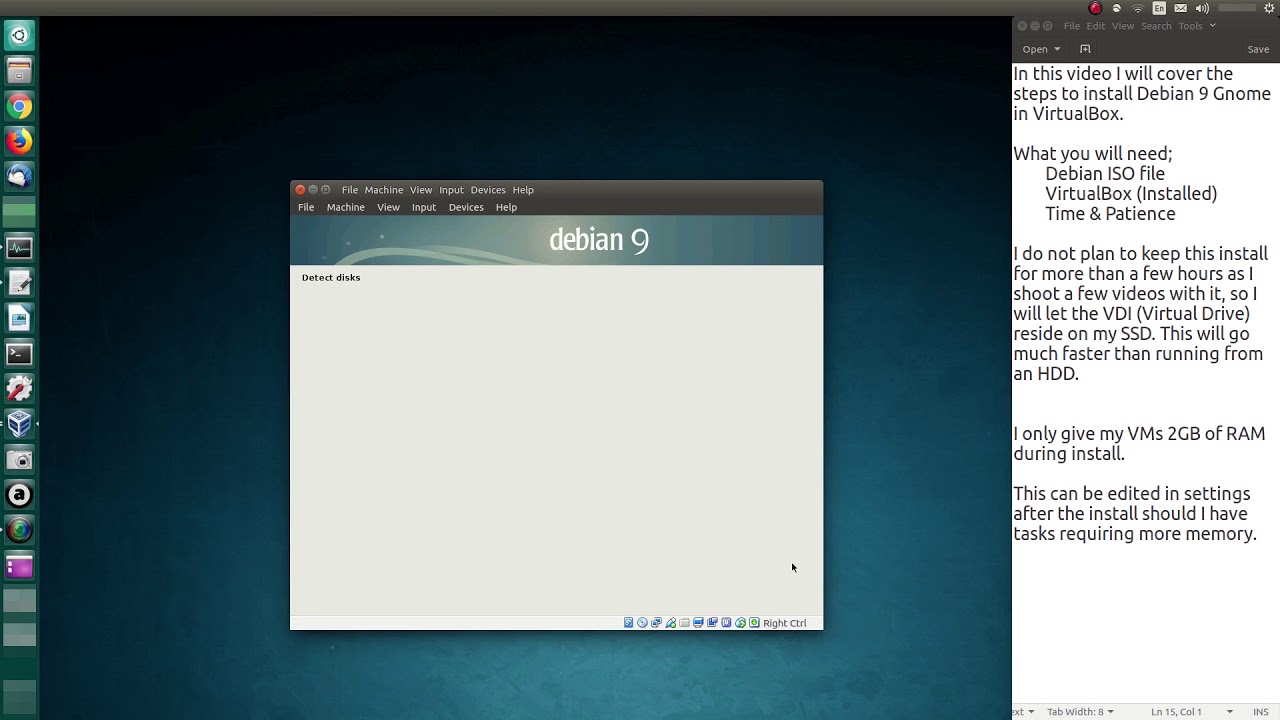Open the cut-off text language dropdown in status bar
Viewport: 1280px width, 720px height.
pos(1024,712)
